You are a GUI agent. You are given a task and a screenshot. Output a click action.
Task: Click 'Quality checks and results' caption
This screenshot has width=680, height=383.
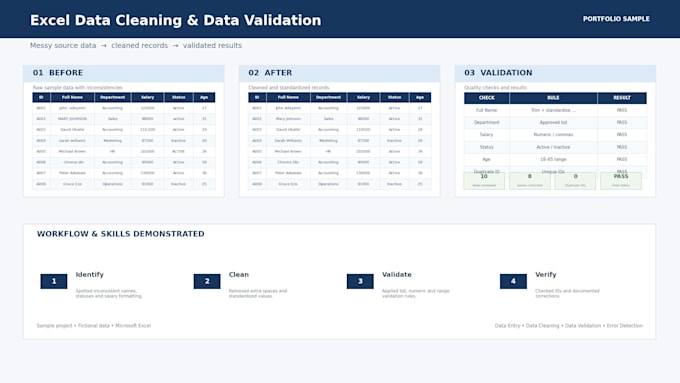coord(495,88)
